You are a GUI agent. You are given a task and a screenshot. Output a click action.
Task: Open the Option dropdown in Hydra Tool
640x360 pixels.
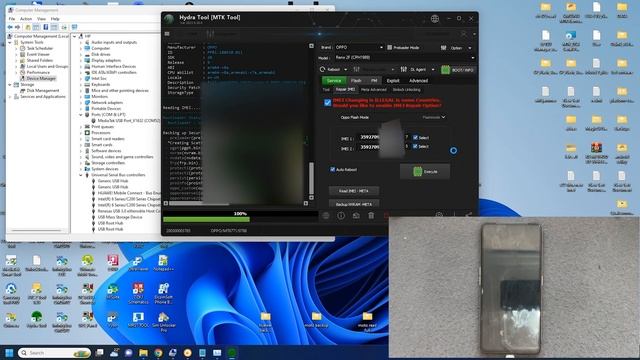[x=456, y=48]
